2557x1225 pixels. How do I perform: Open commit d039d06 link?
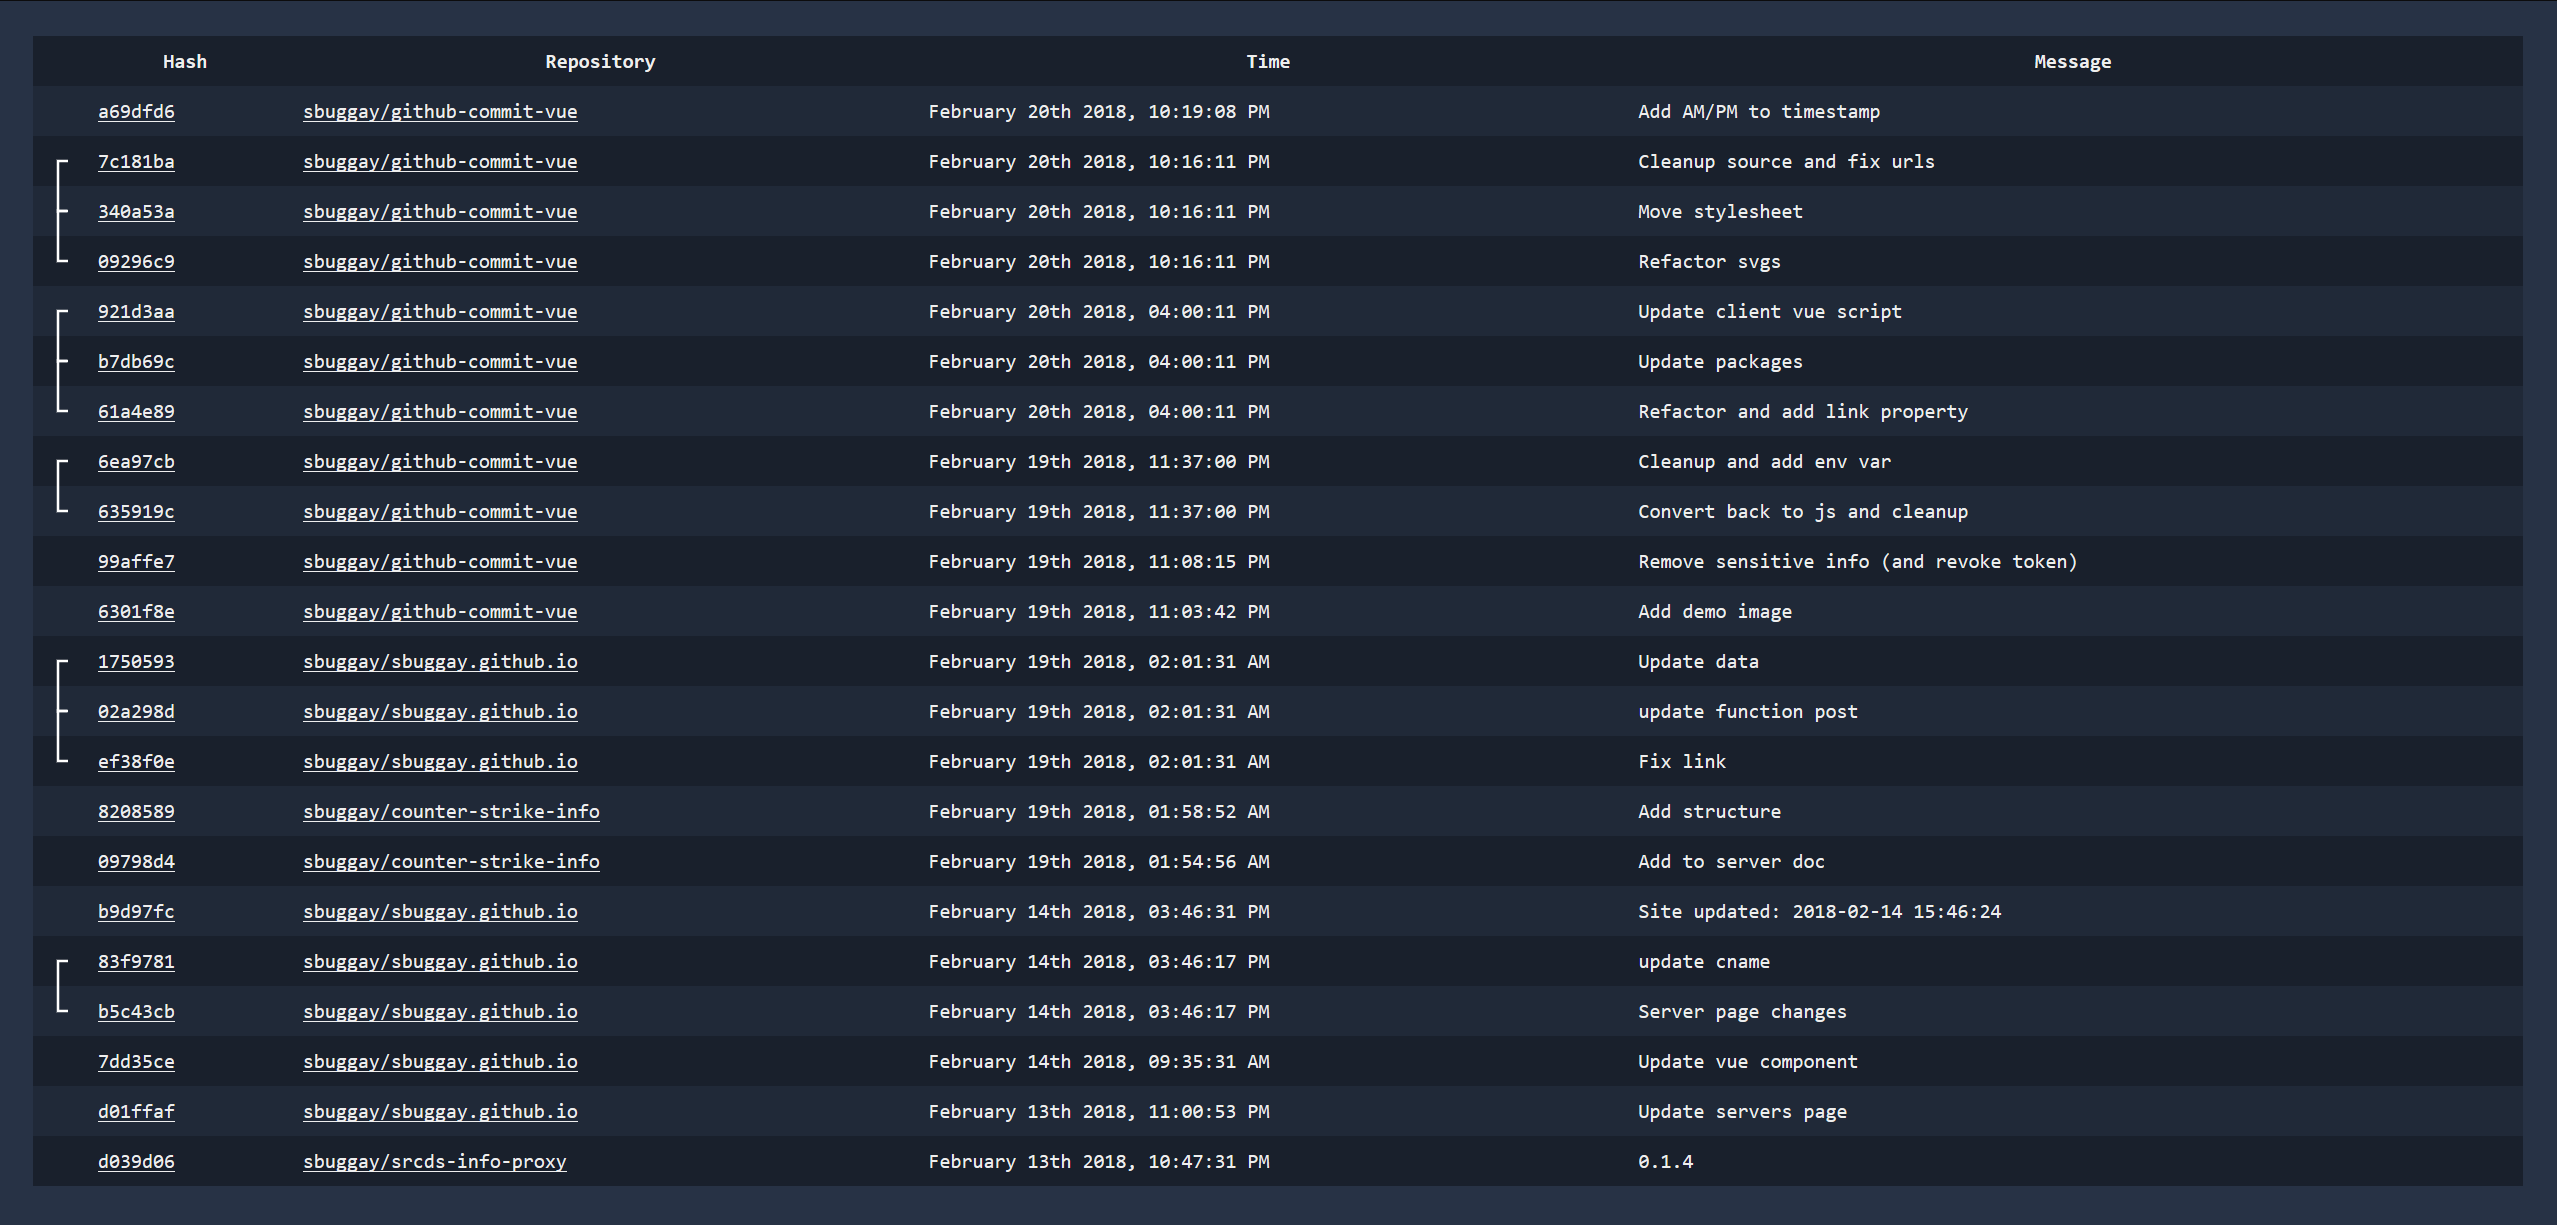tap(136, 1162)
